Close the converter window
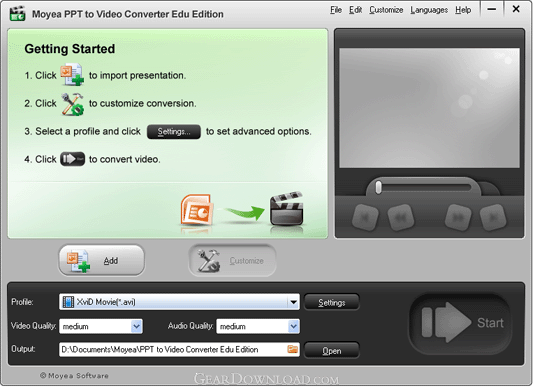 pyautogui.click(x=516, y=9)
